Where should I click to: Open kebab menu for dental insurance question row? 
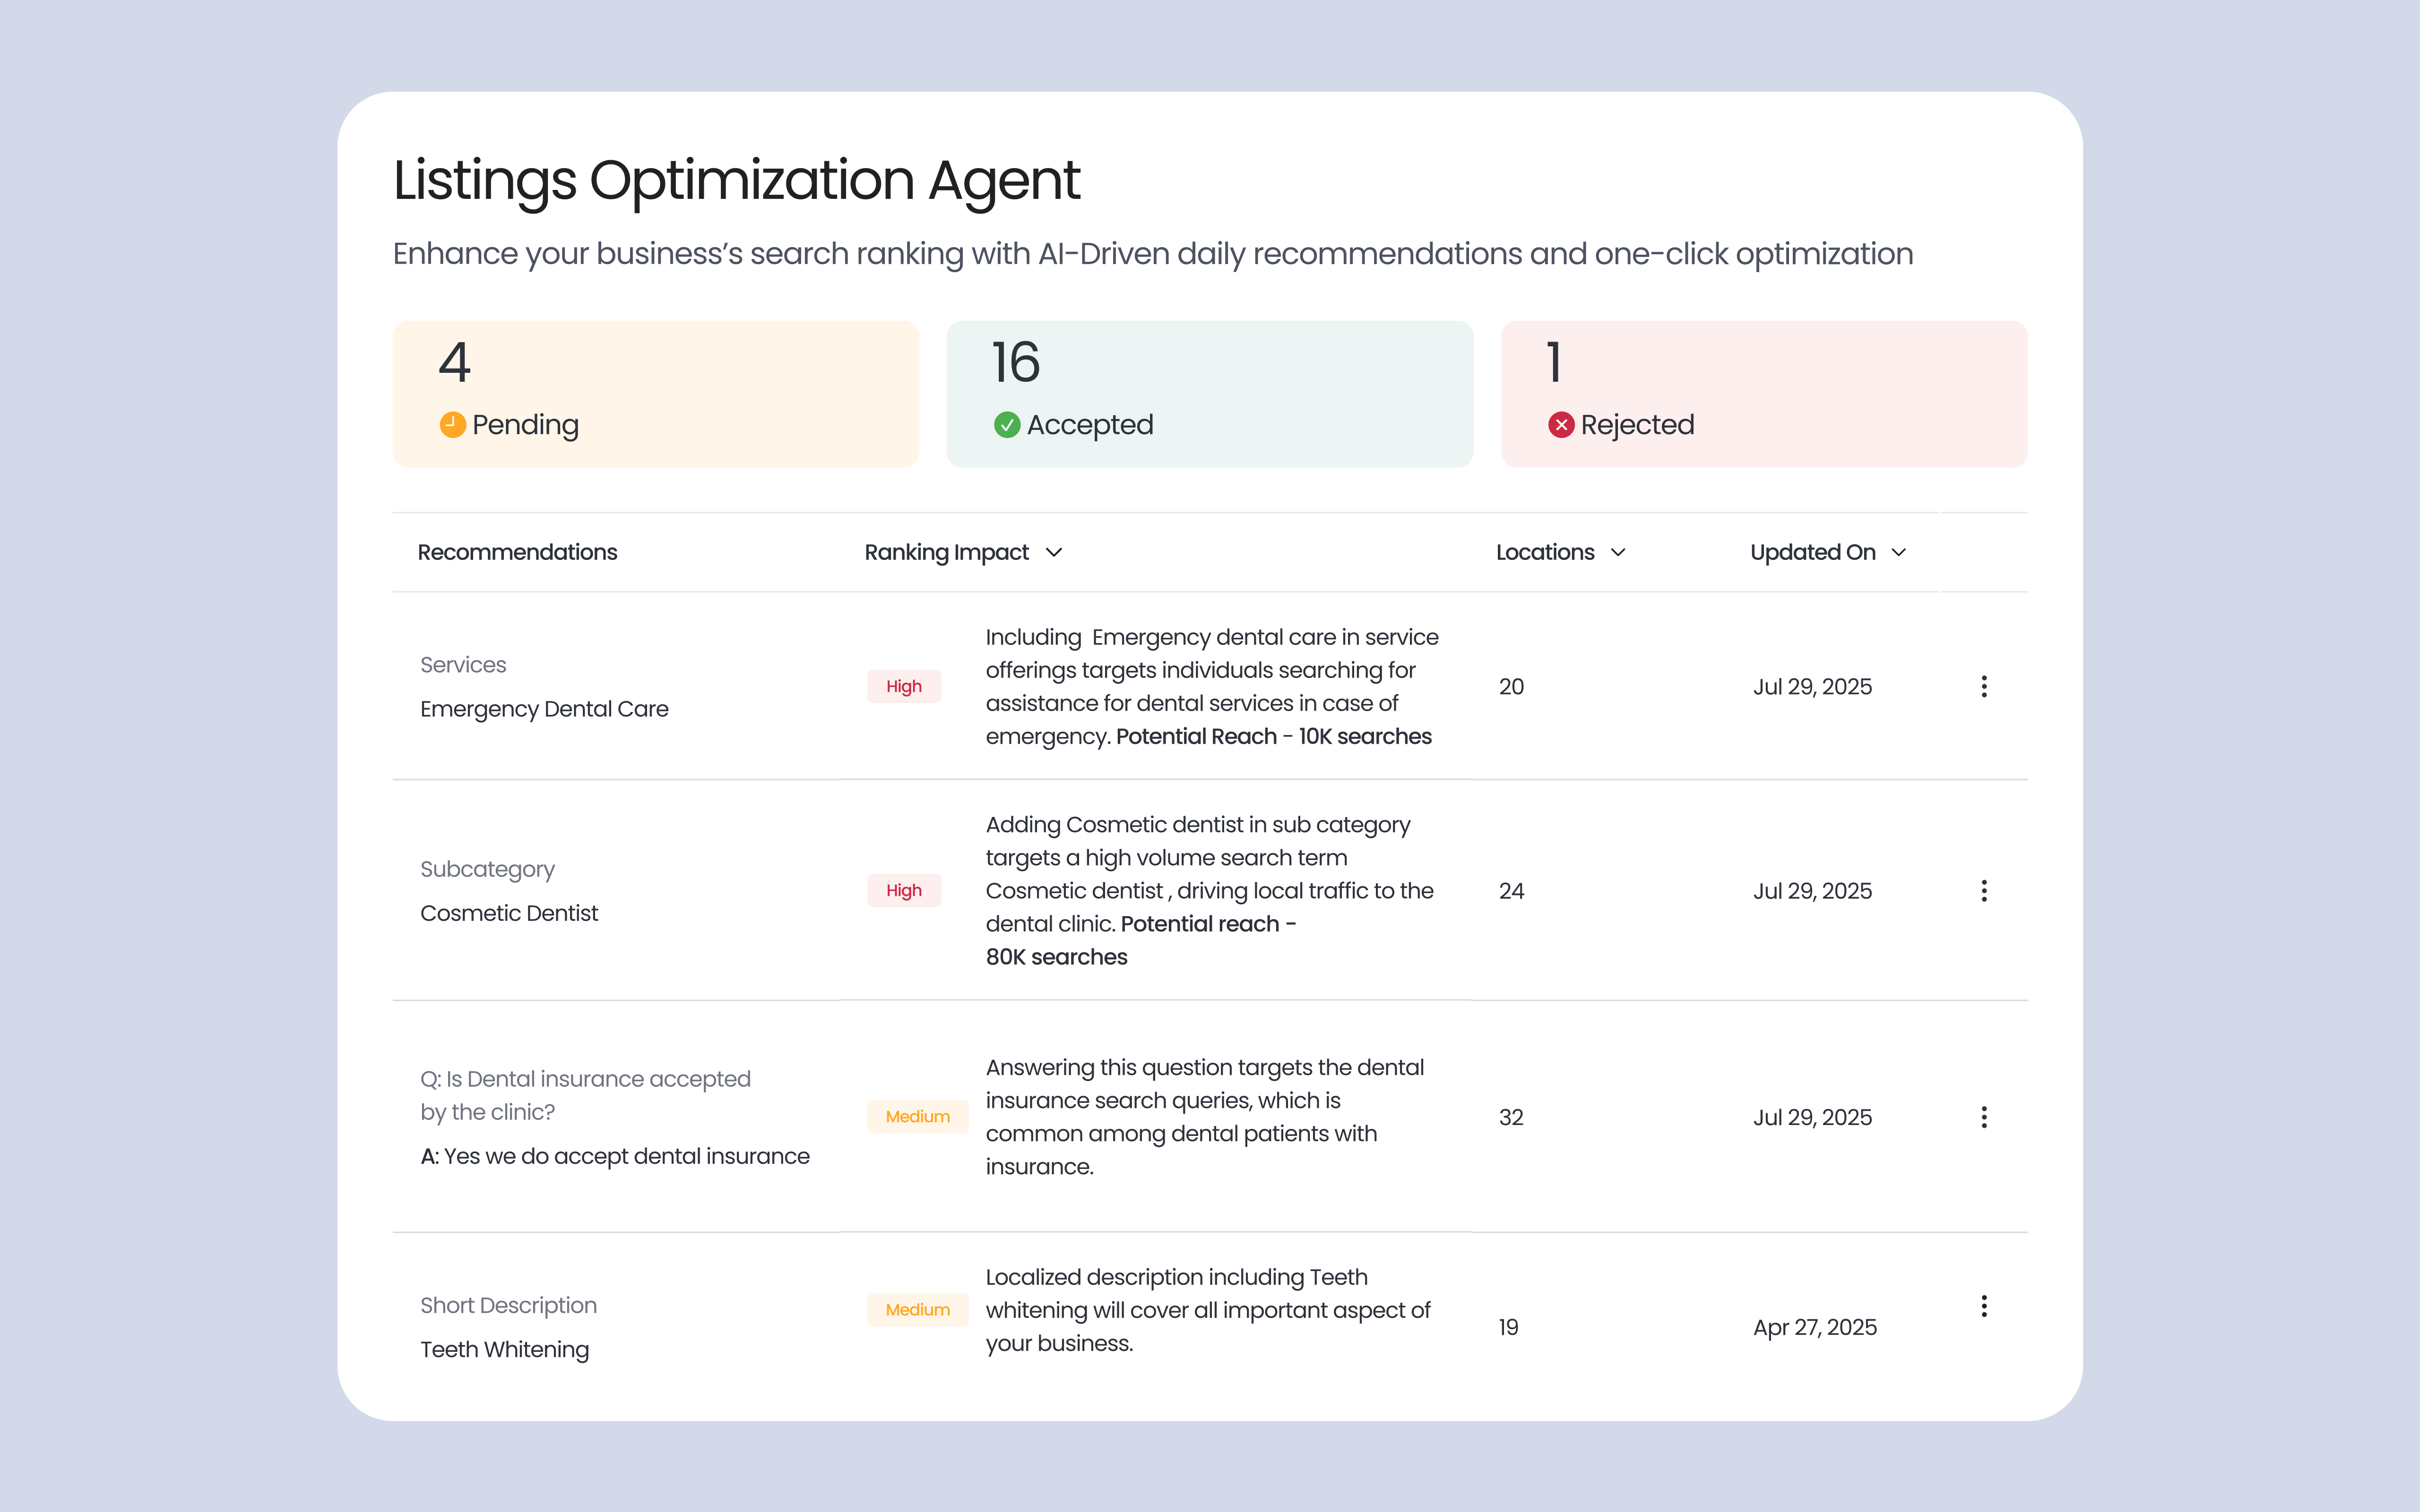[x=1984, y=1117]
